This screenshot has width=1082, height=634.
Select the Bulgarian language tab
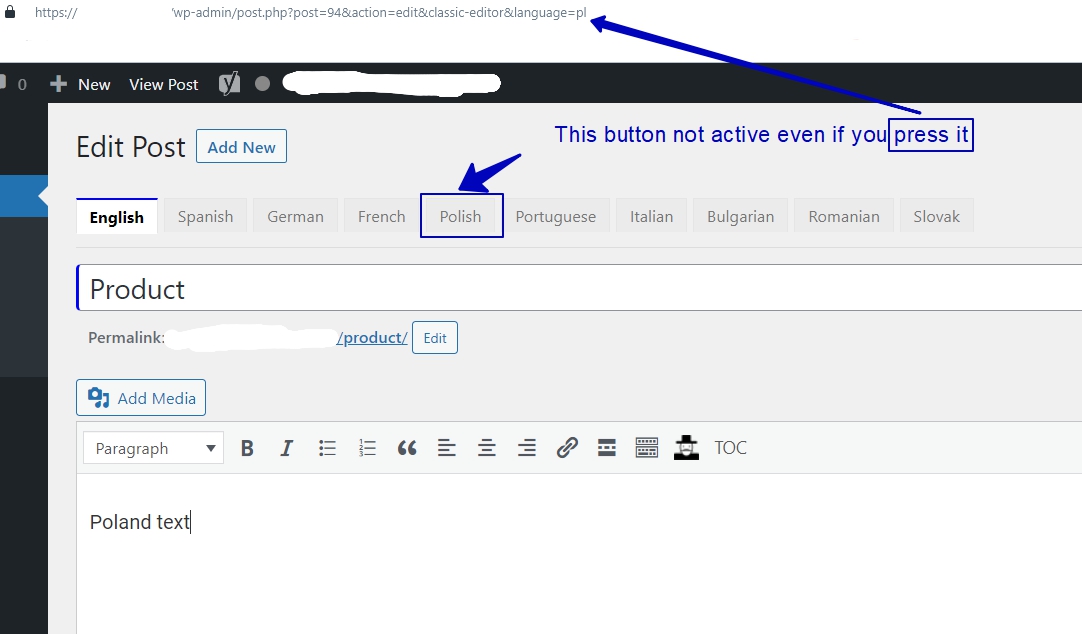point(740,216)
